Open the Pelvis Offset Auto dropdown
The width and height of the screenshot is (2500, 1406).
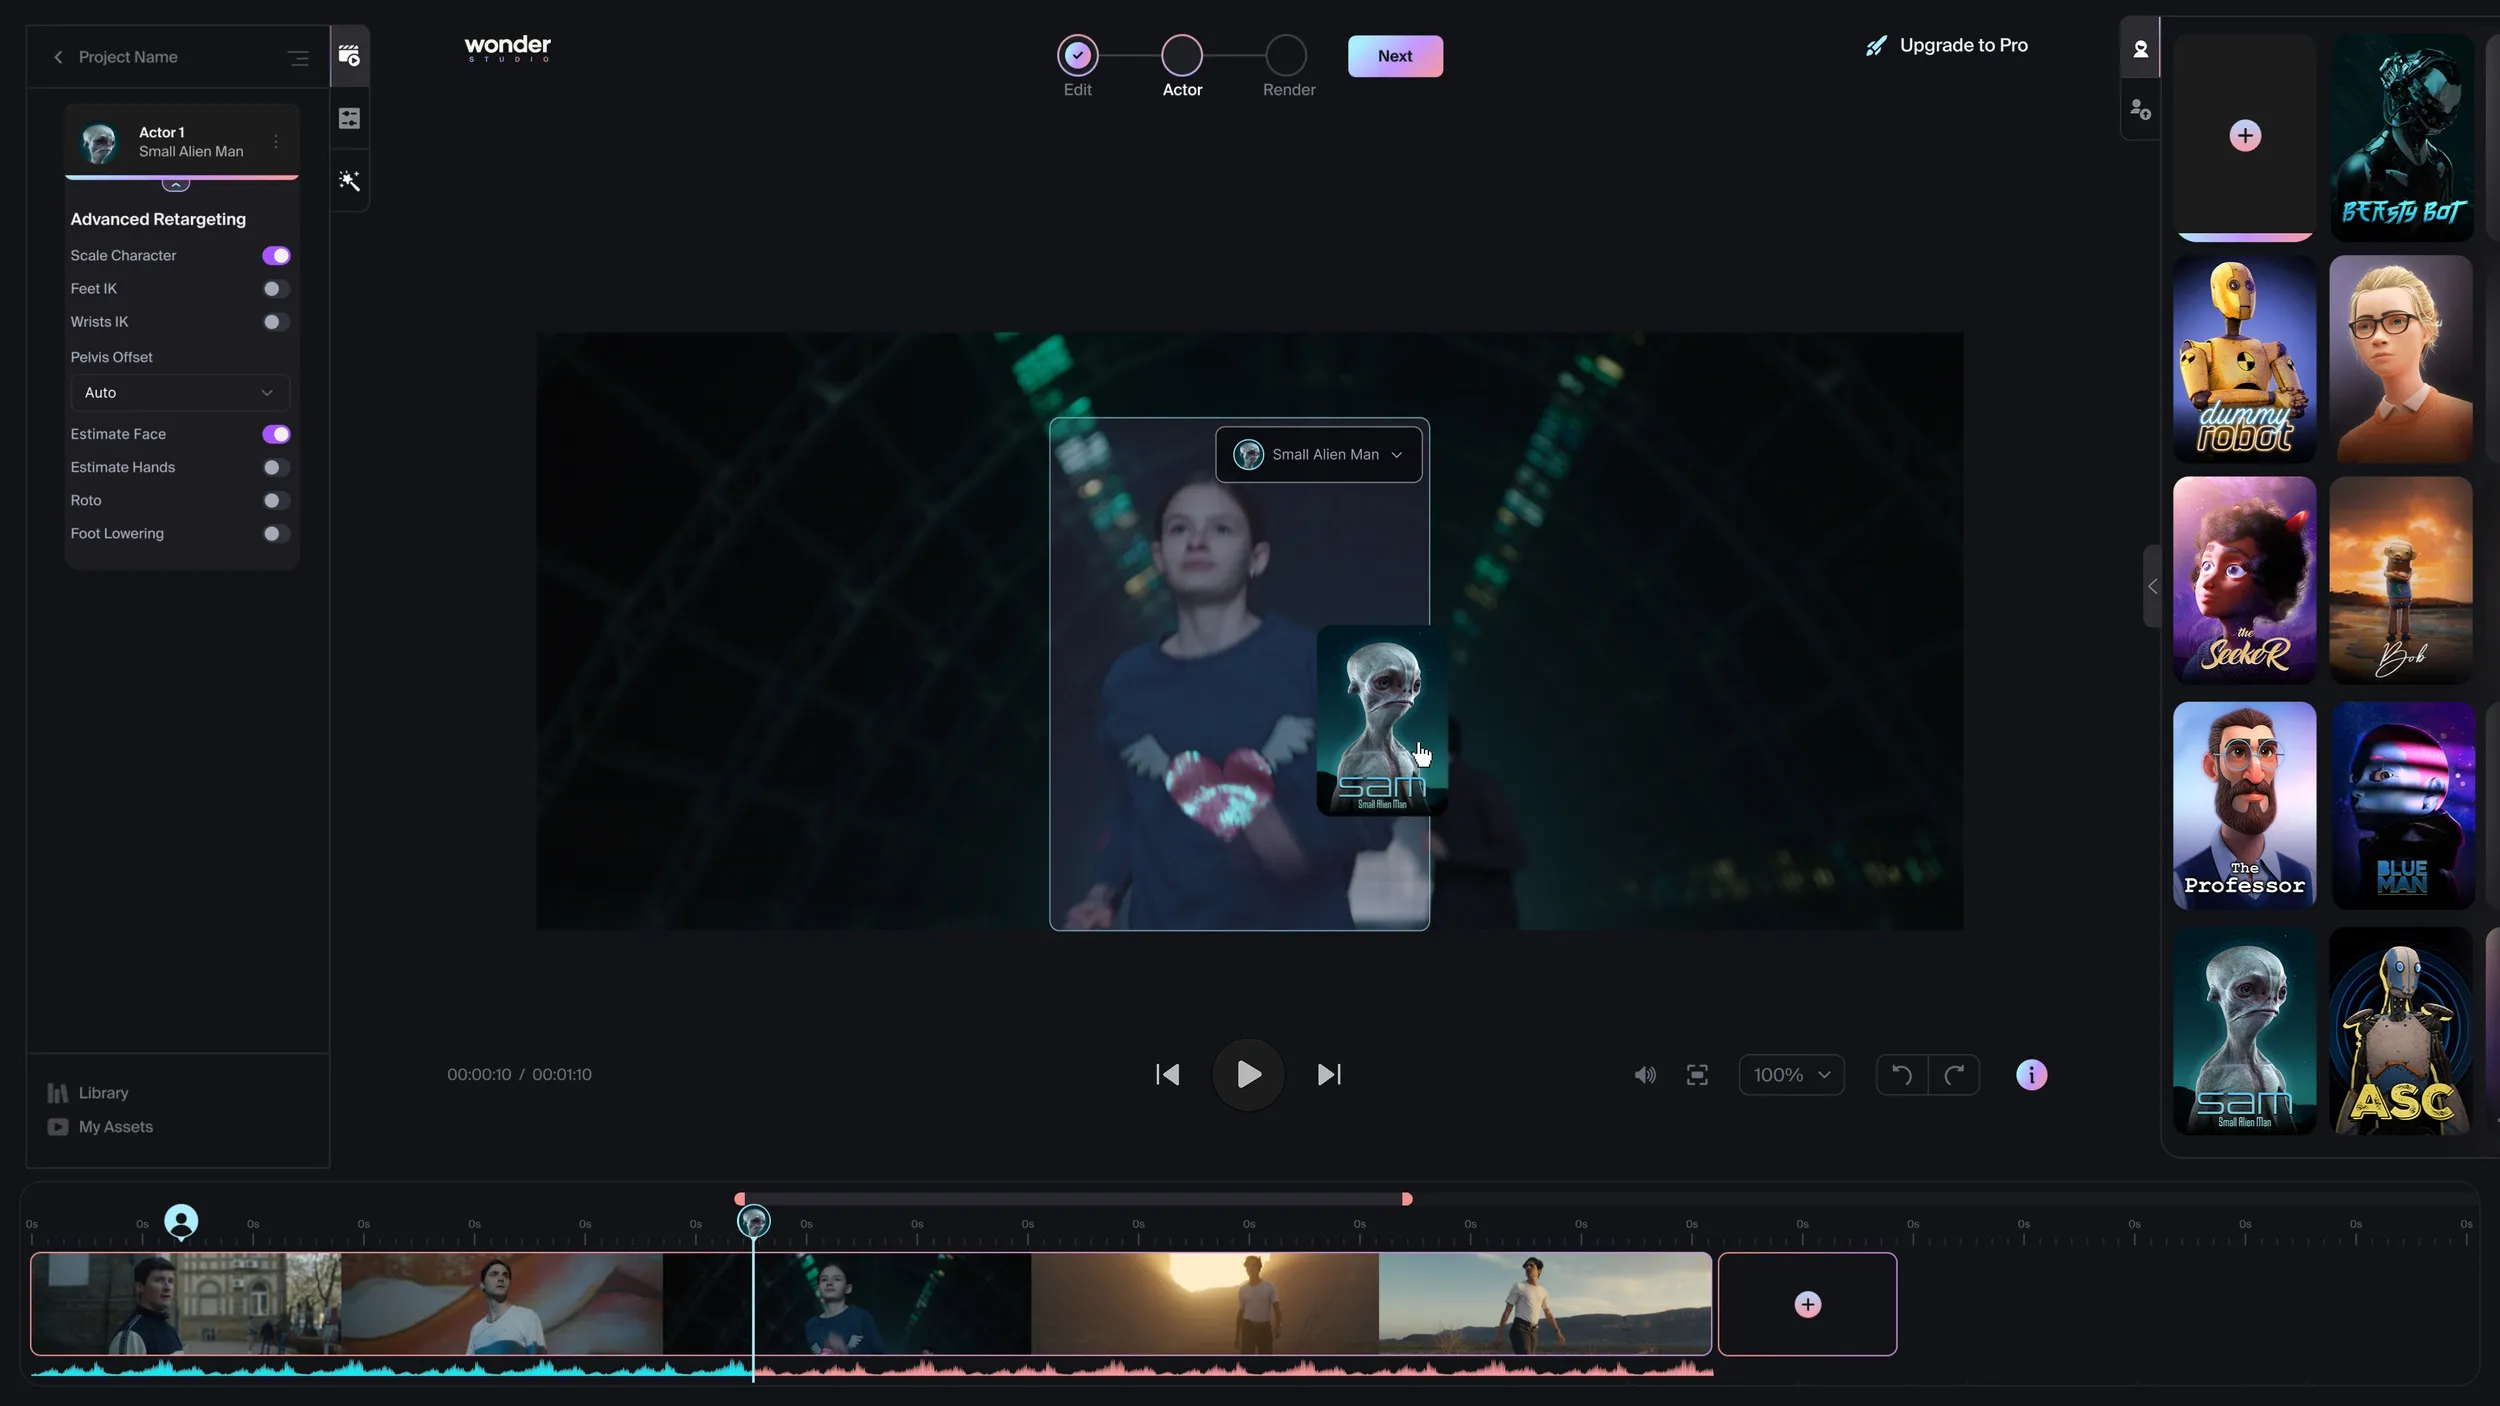[x=180, y=393]
